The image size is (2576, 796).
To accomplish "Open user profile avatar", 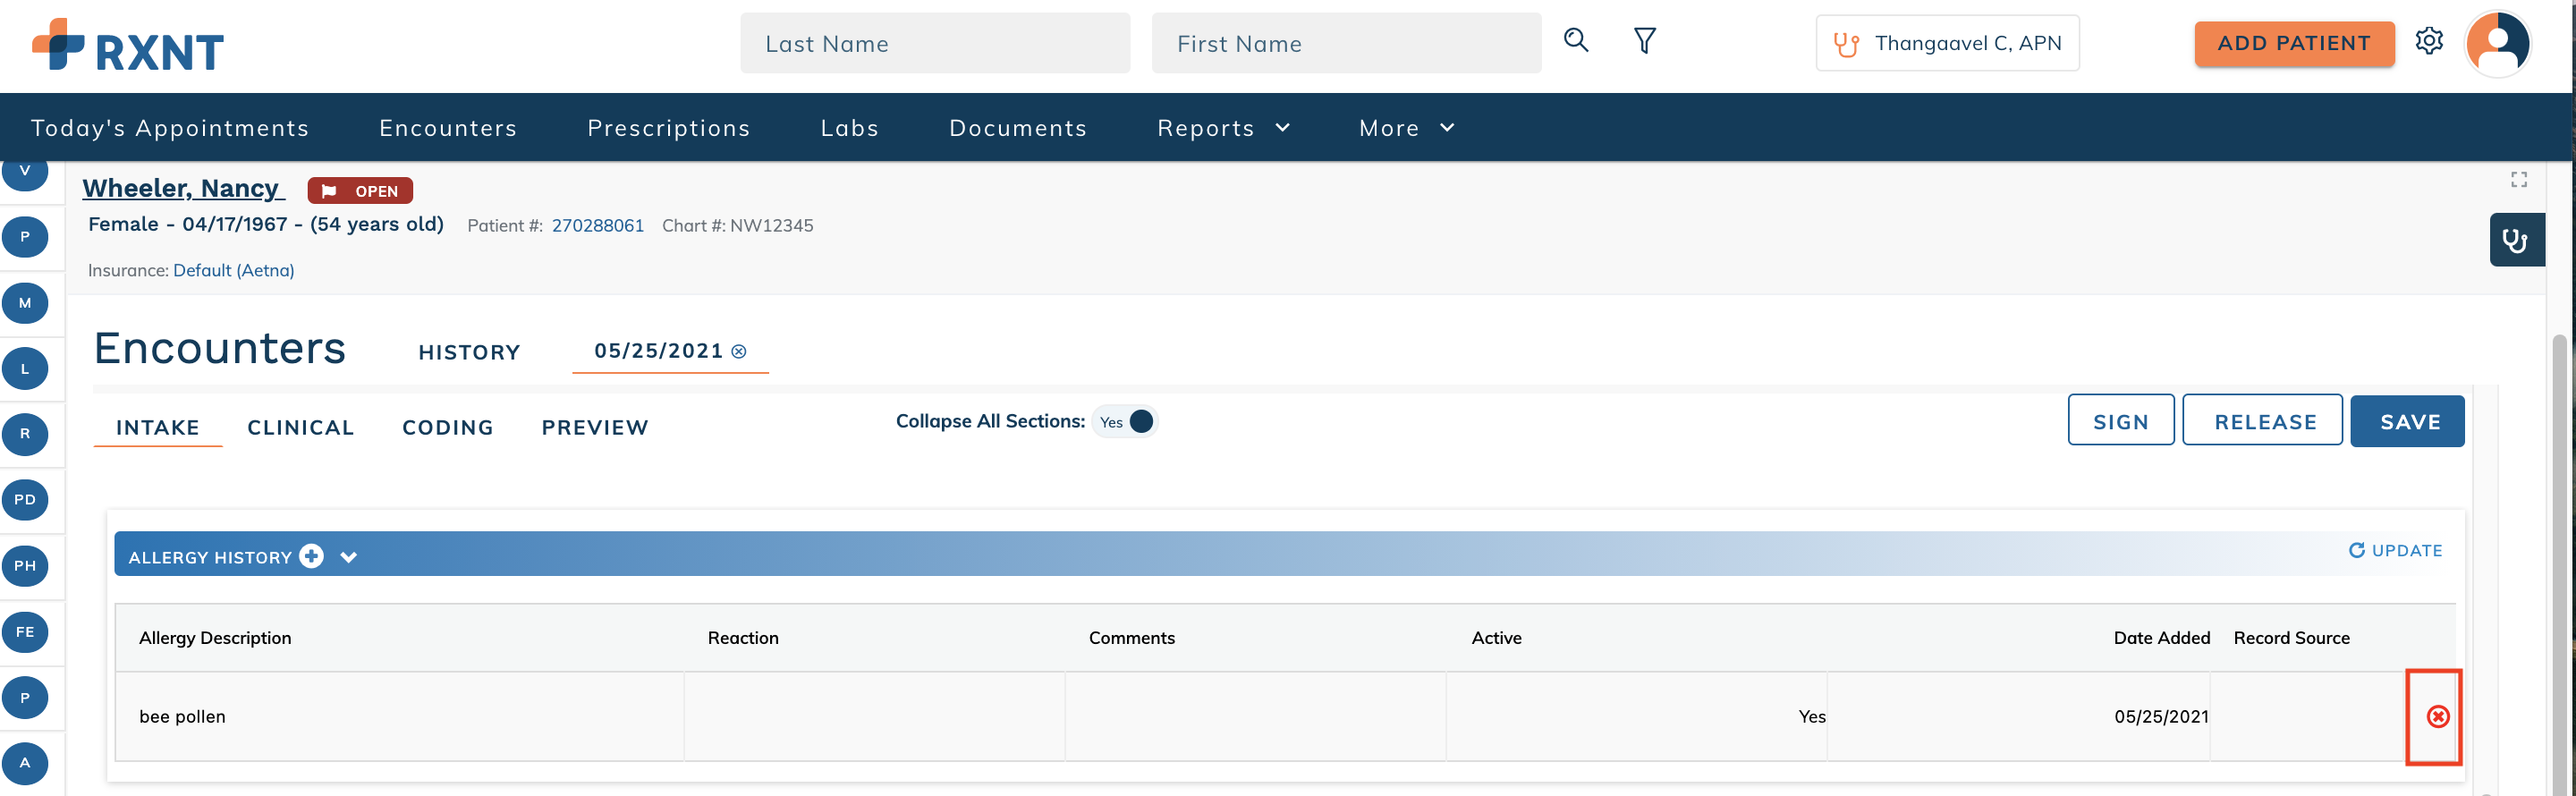I will (2498, 44).
